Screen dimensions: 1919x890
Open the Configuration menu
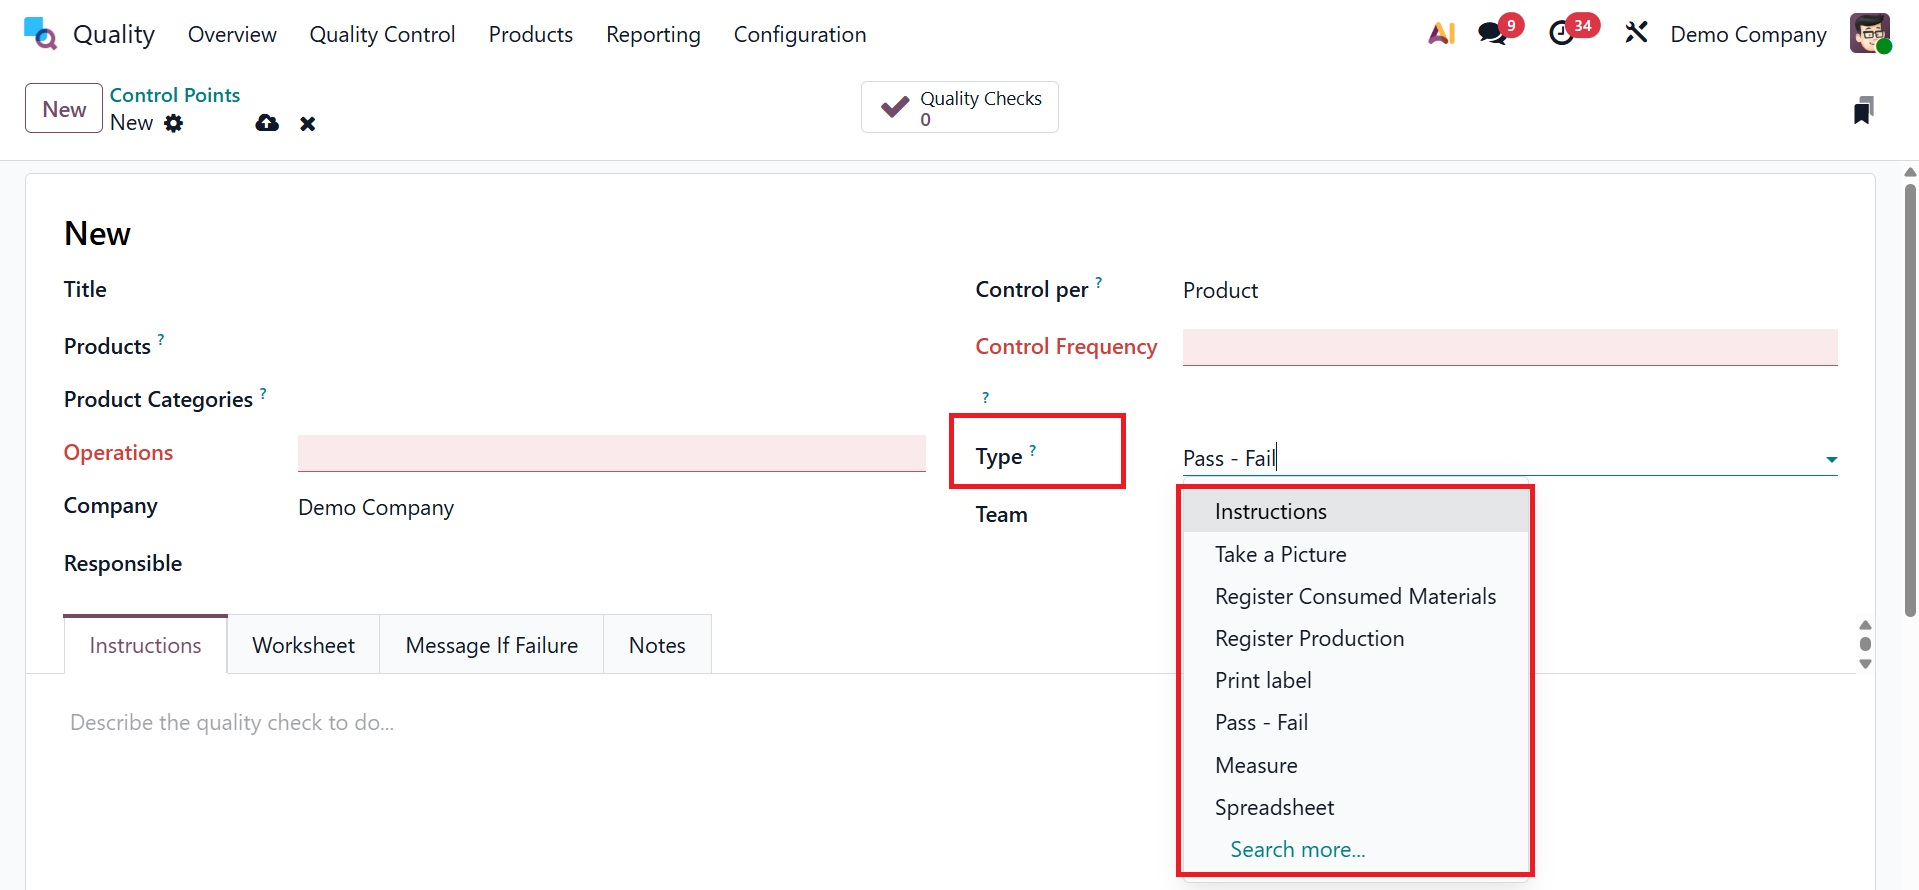(799, 34)
